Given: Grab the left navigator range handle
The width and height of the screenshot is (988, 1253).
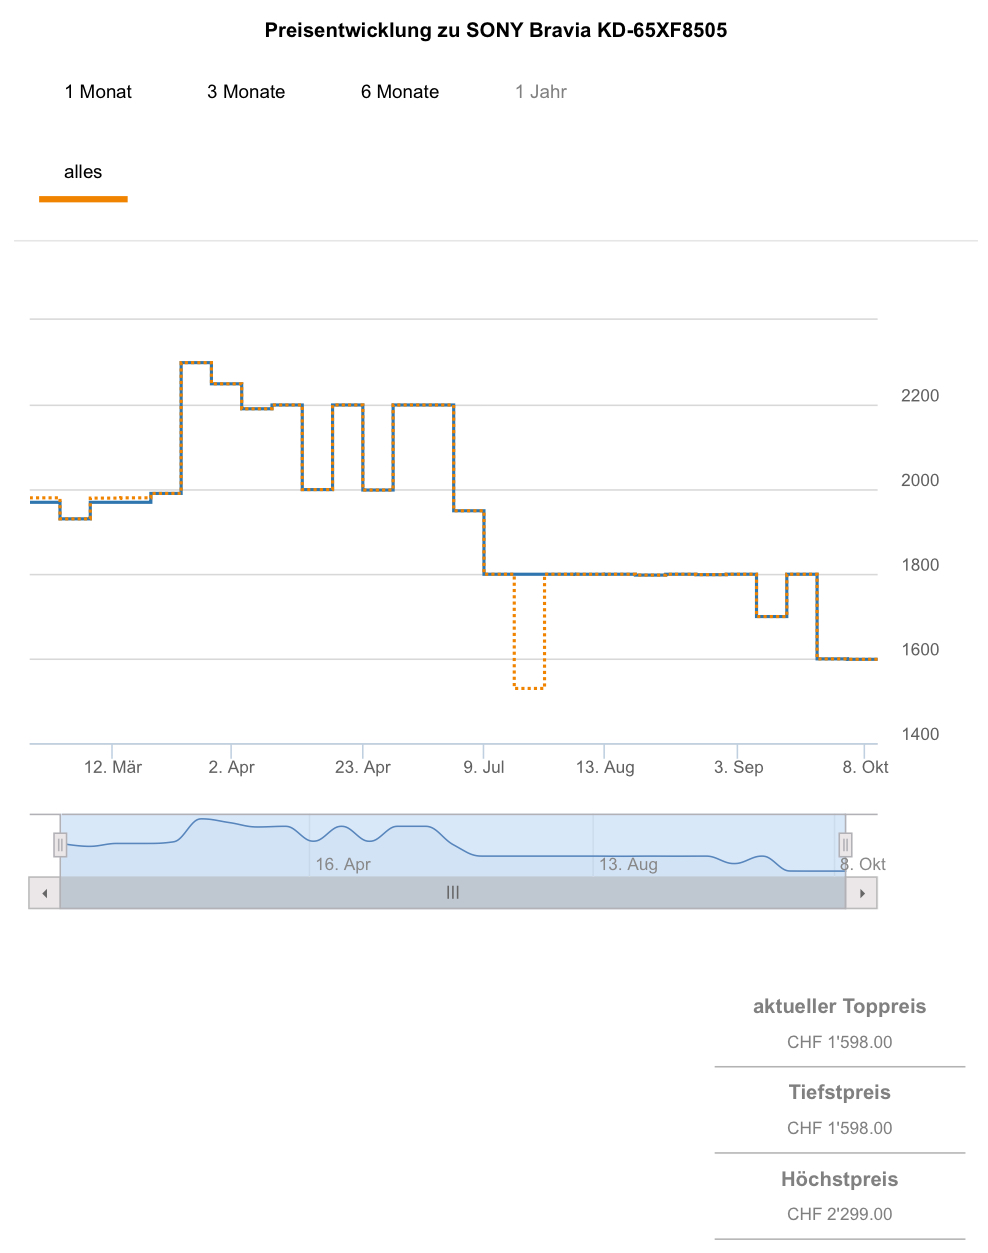Looking at the screenshot, I should (x=60, y=845).
